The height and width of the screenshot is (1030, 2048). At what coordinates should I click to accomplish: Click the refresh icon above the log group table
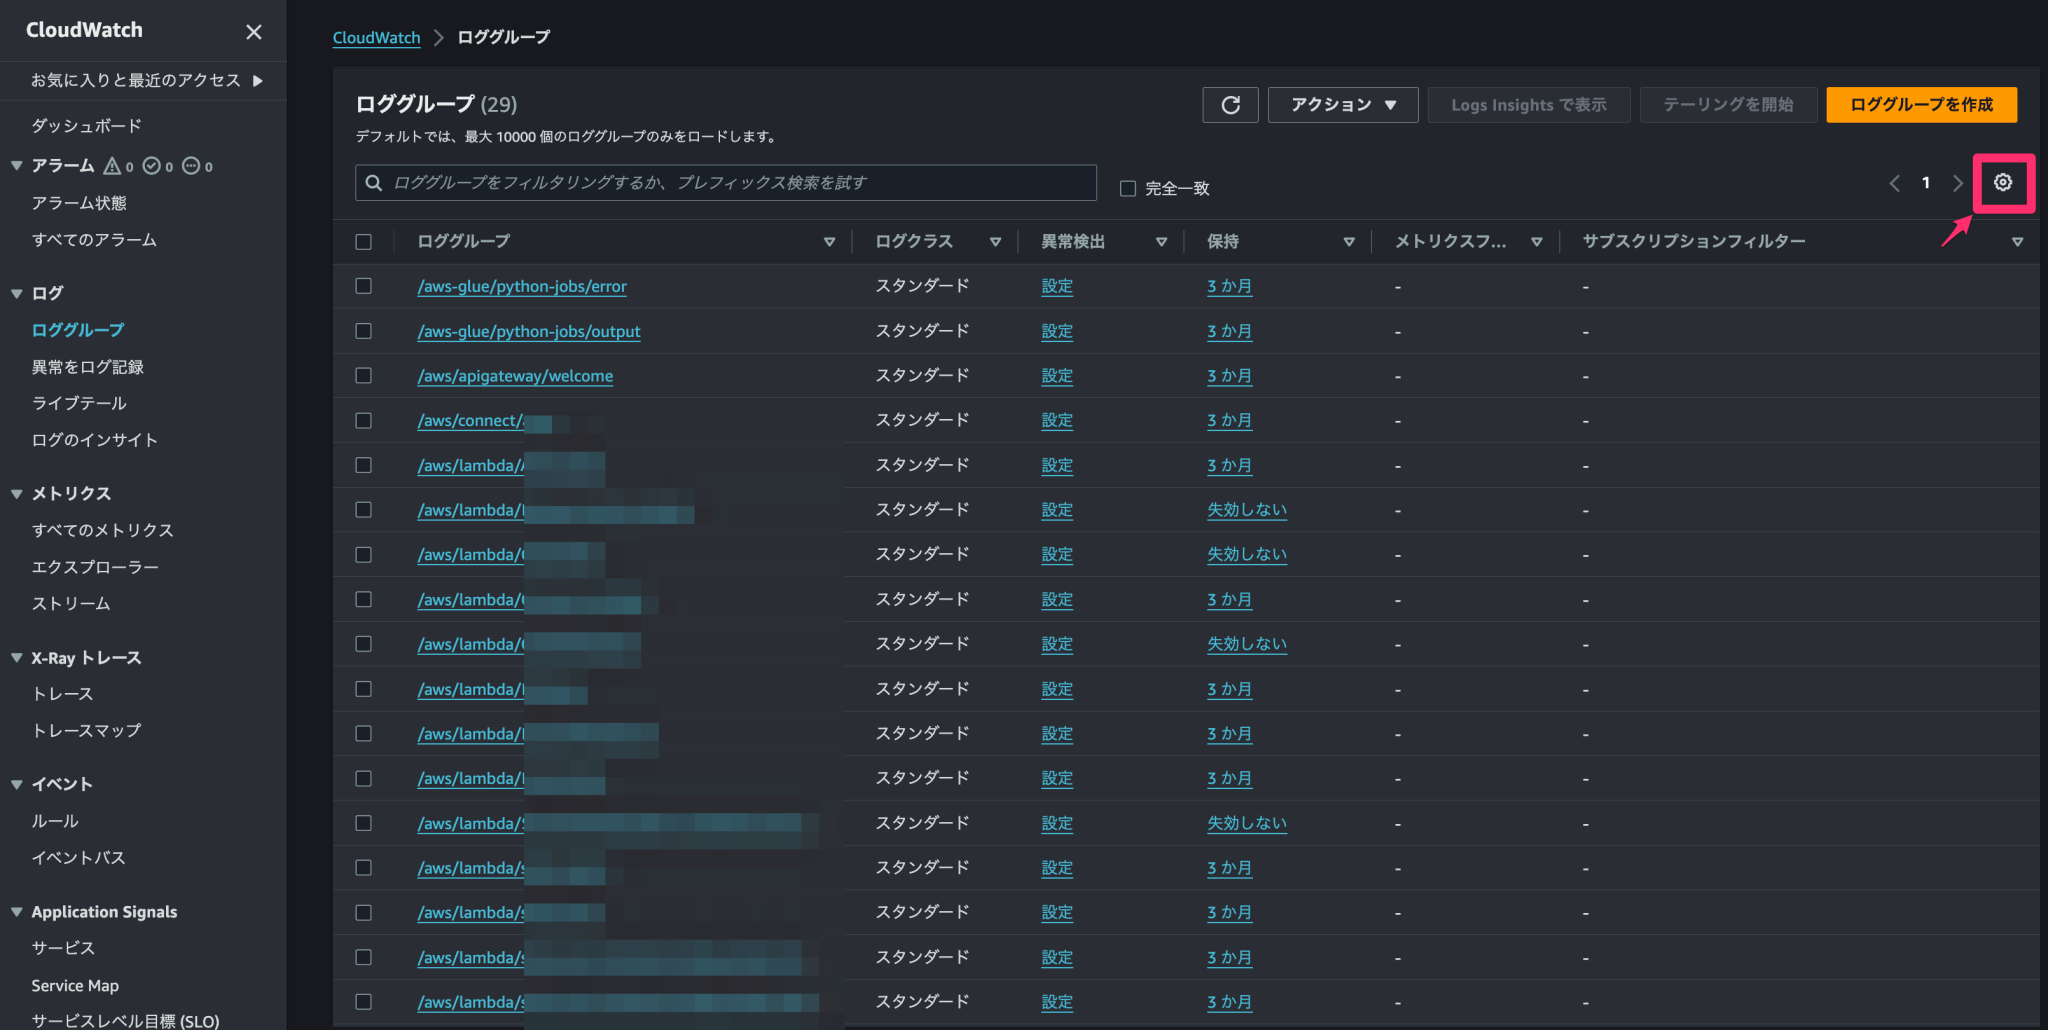pyautogui.click(x=1230, y=104)
